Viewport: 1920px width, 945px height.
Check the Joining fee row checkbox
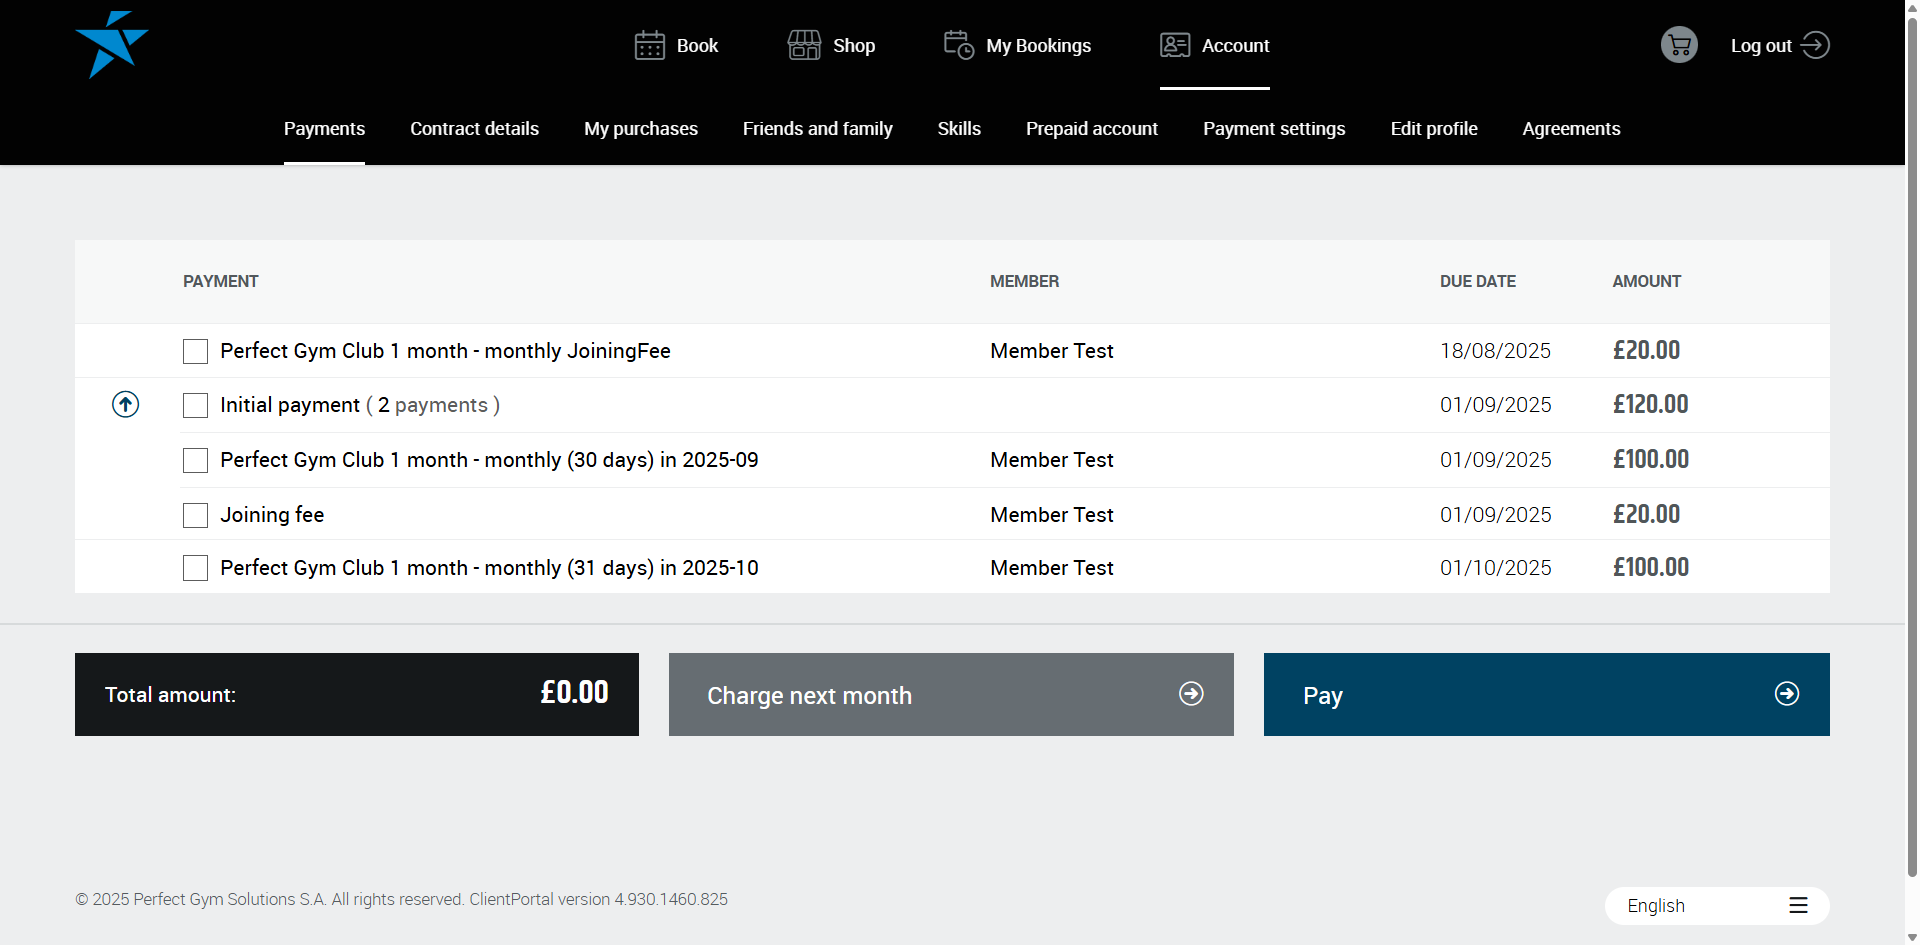coord(196,515)
